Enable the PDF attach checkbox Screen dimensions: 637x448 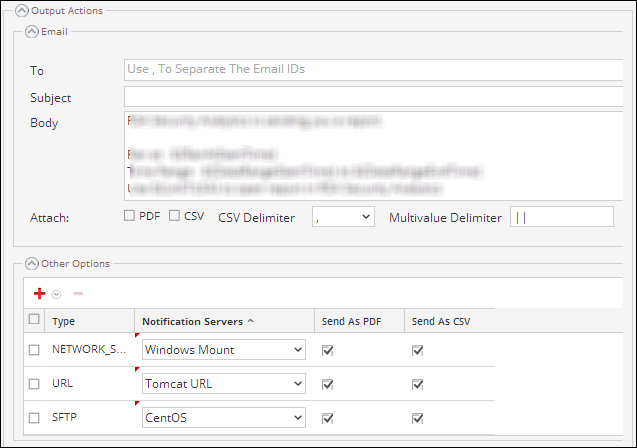[x=129, y=216]
